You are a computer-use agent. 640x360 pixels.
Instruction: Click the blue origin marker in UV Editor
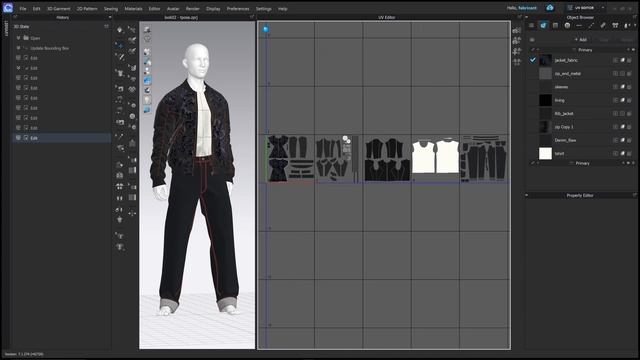[x=266, y=29]
